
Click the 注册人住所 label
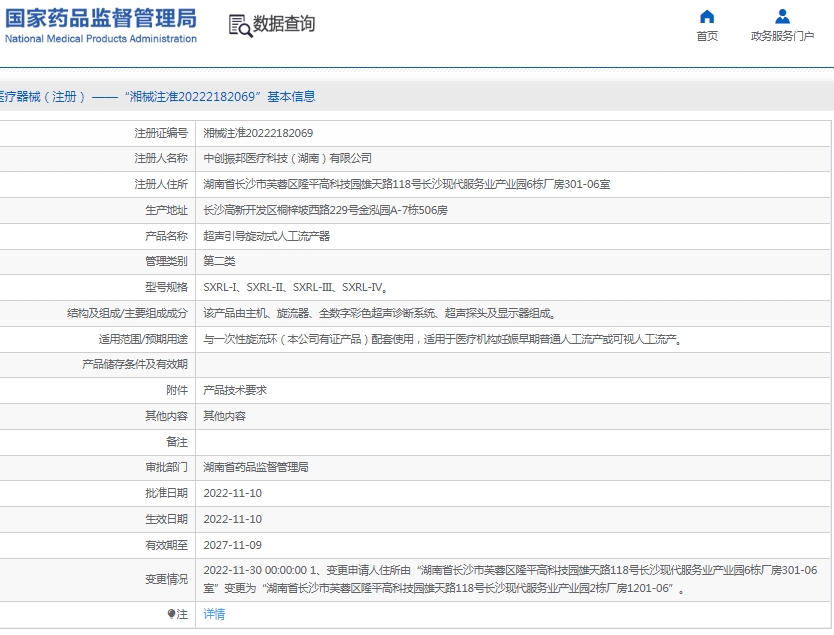point(161,184)
